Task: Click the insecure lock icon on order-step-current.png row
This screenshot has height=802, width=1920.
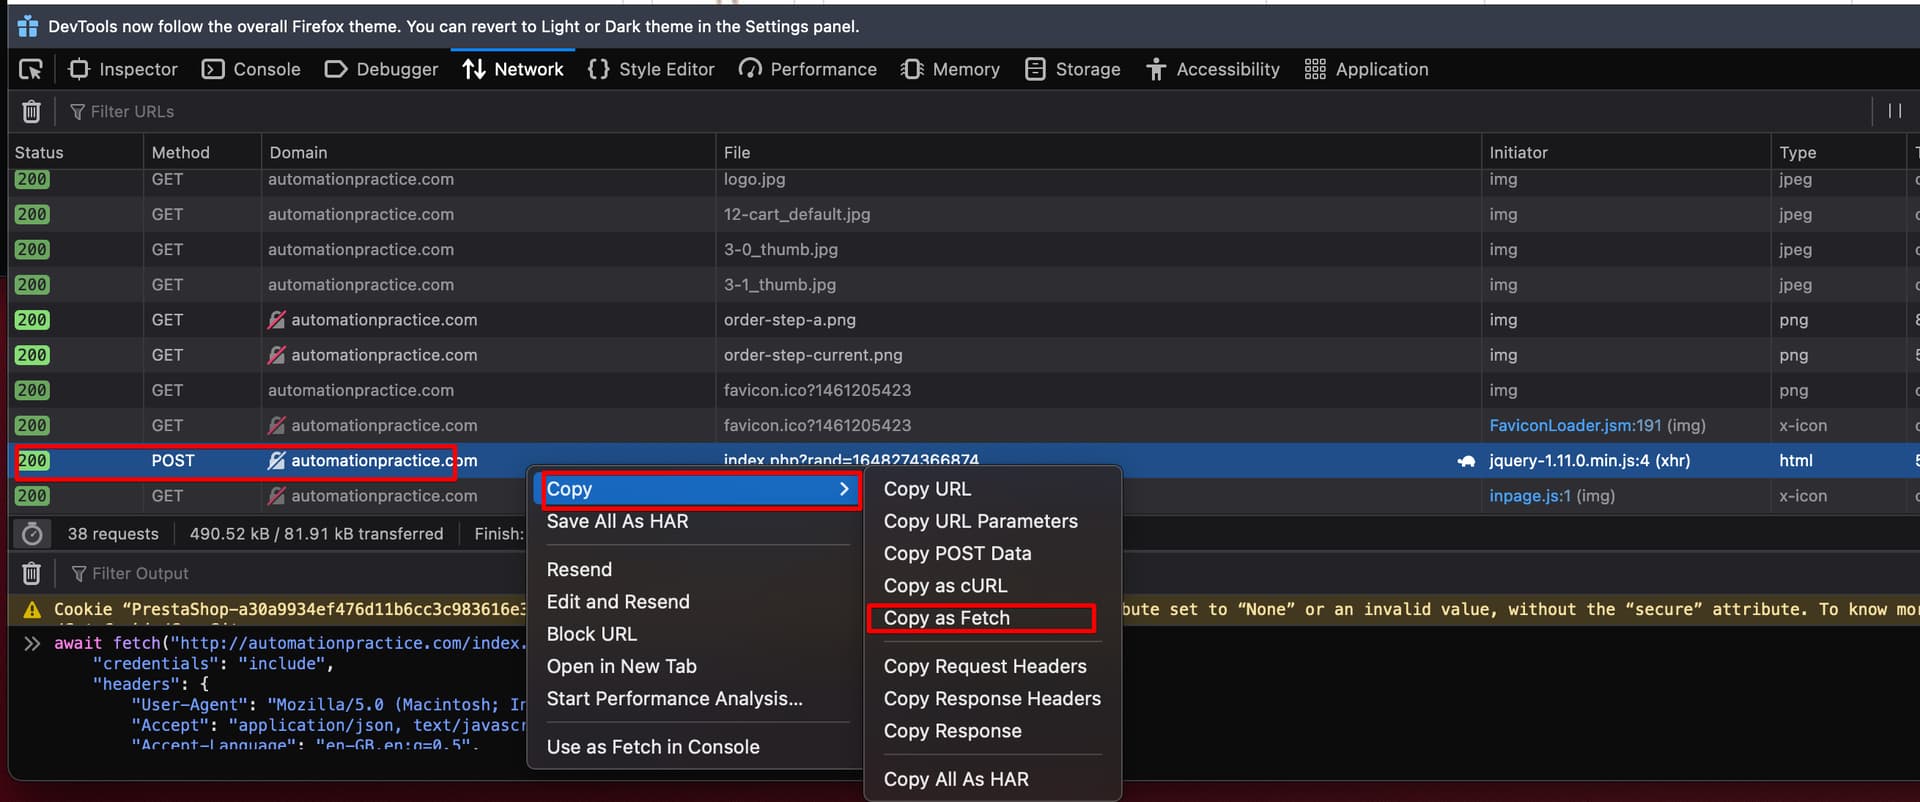Action: (277, 355)
